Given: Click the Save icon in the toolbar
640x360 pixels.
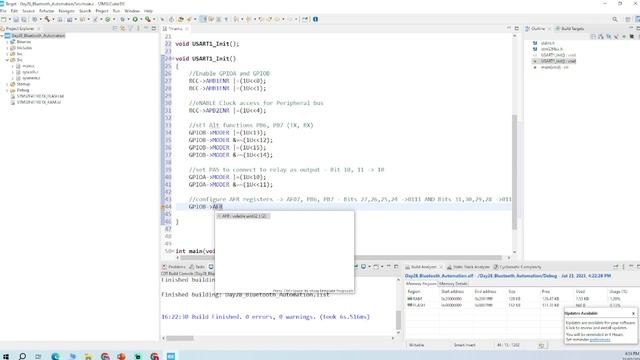Looking at the screenshot, I should point(16,19).
